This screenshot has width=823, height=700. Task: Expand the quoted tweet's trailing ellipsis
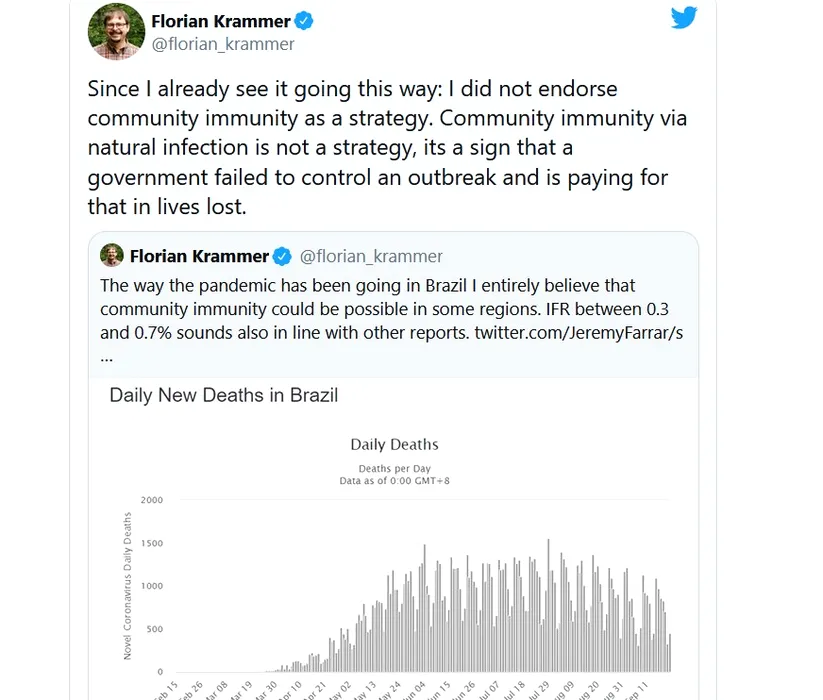click(x=107, y=353)
